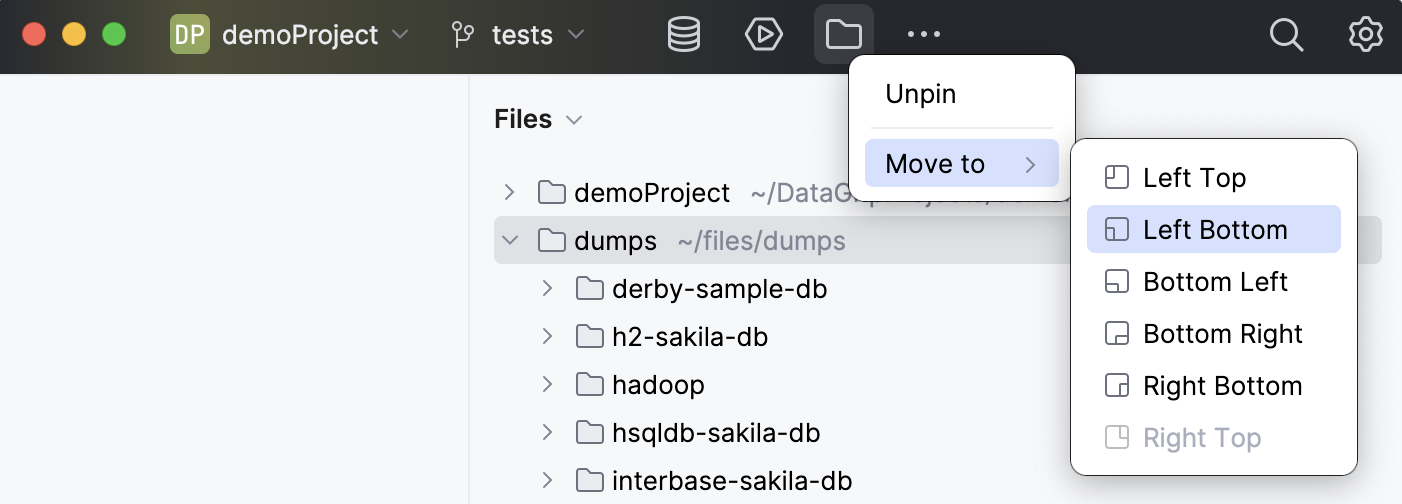Expand the derby-sample-db folder
Screen dimensions: 1402x504
547,289
